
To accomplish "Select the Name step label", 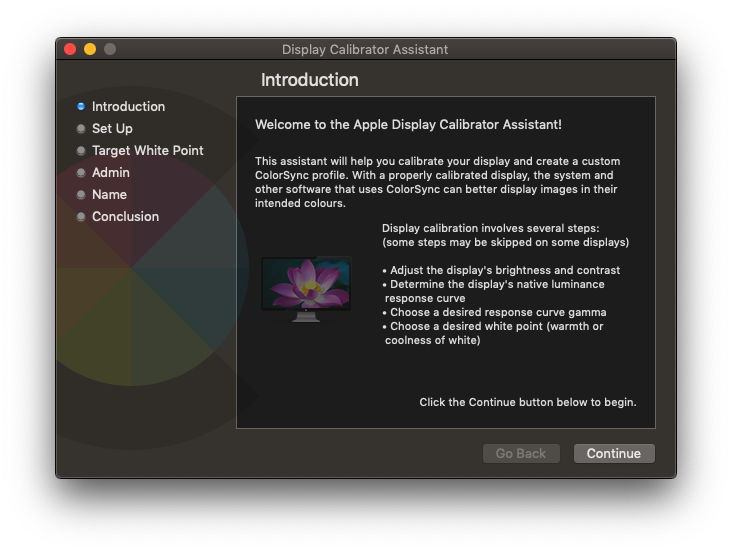I will pyautogui.click(x=109, y=194).
